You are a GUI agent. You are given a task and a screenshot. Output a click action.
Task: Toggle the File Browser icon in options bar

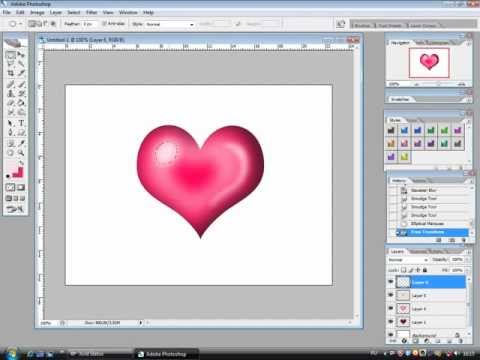(x=340, y=24)
